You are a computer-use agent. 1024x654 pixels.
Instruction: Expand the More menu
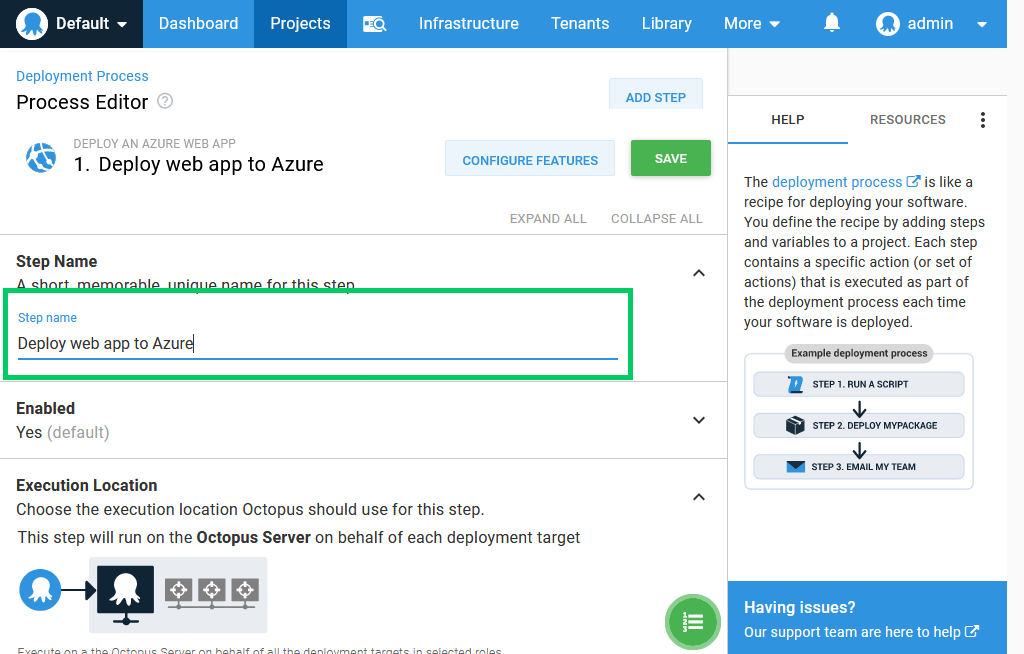coord(752,24)
